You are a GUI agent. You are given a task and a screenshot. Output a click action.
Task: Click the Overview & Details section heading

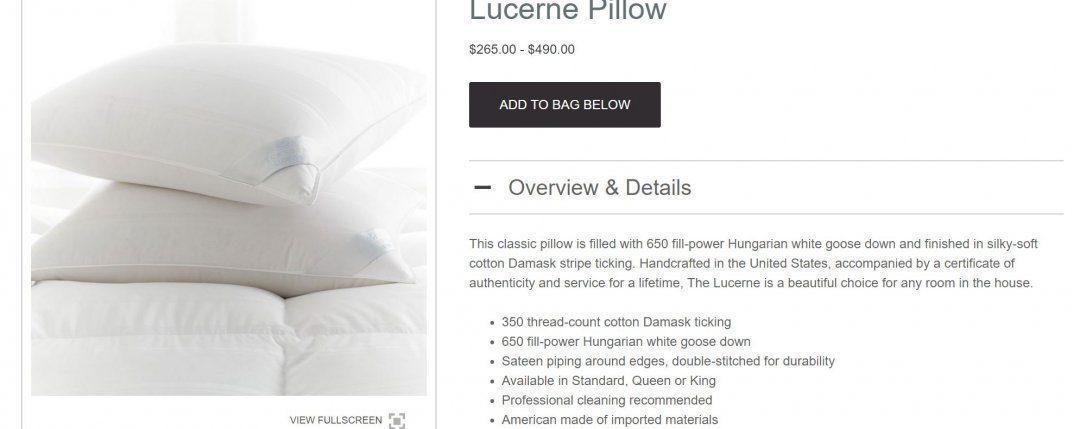(x=599, y=187)
